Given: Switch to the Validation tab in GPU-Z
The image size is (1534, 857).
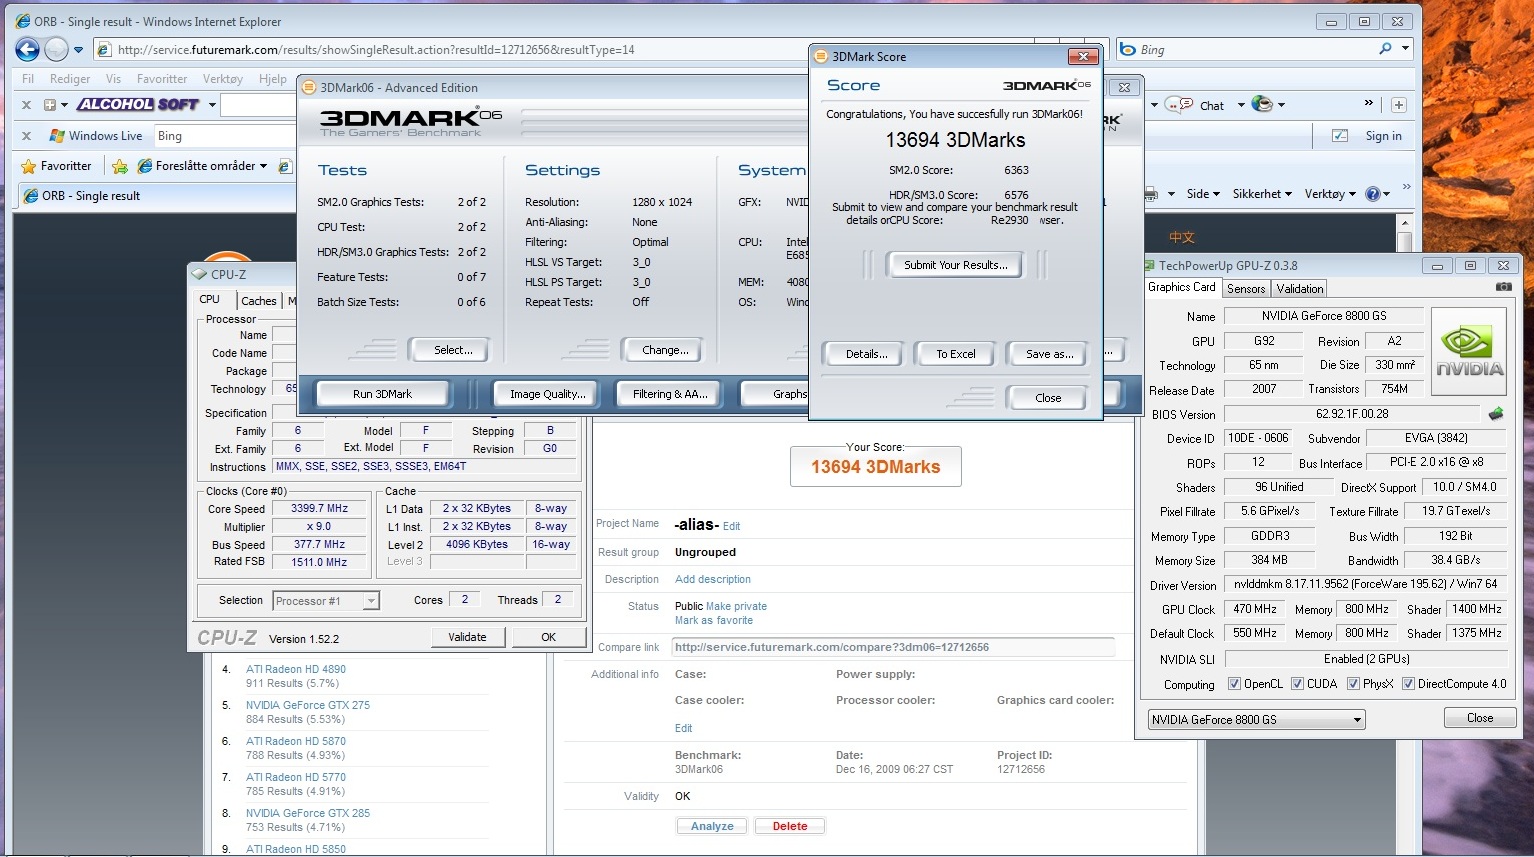Looking at the screenshot, I should pos(1300,289).
